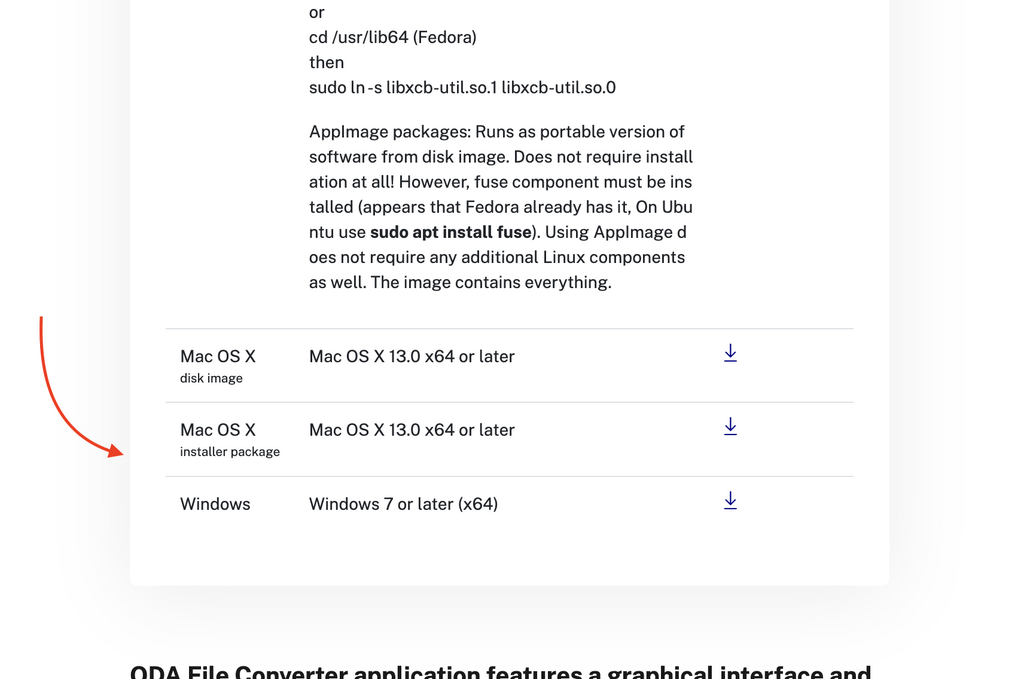Image resolution: width=1024 pixels, height=679 pixels.
Task: Click the 'or' line above the Fedora command
Action: click(317, 12)
